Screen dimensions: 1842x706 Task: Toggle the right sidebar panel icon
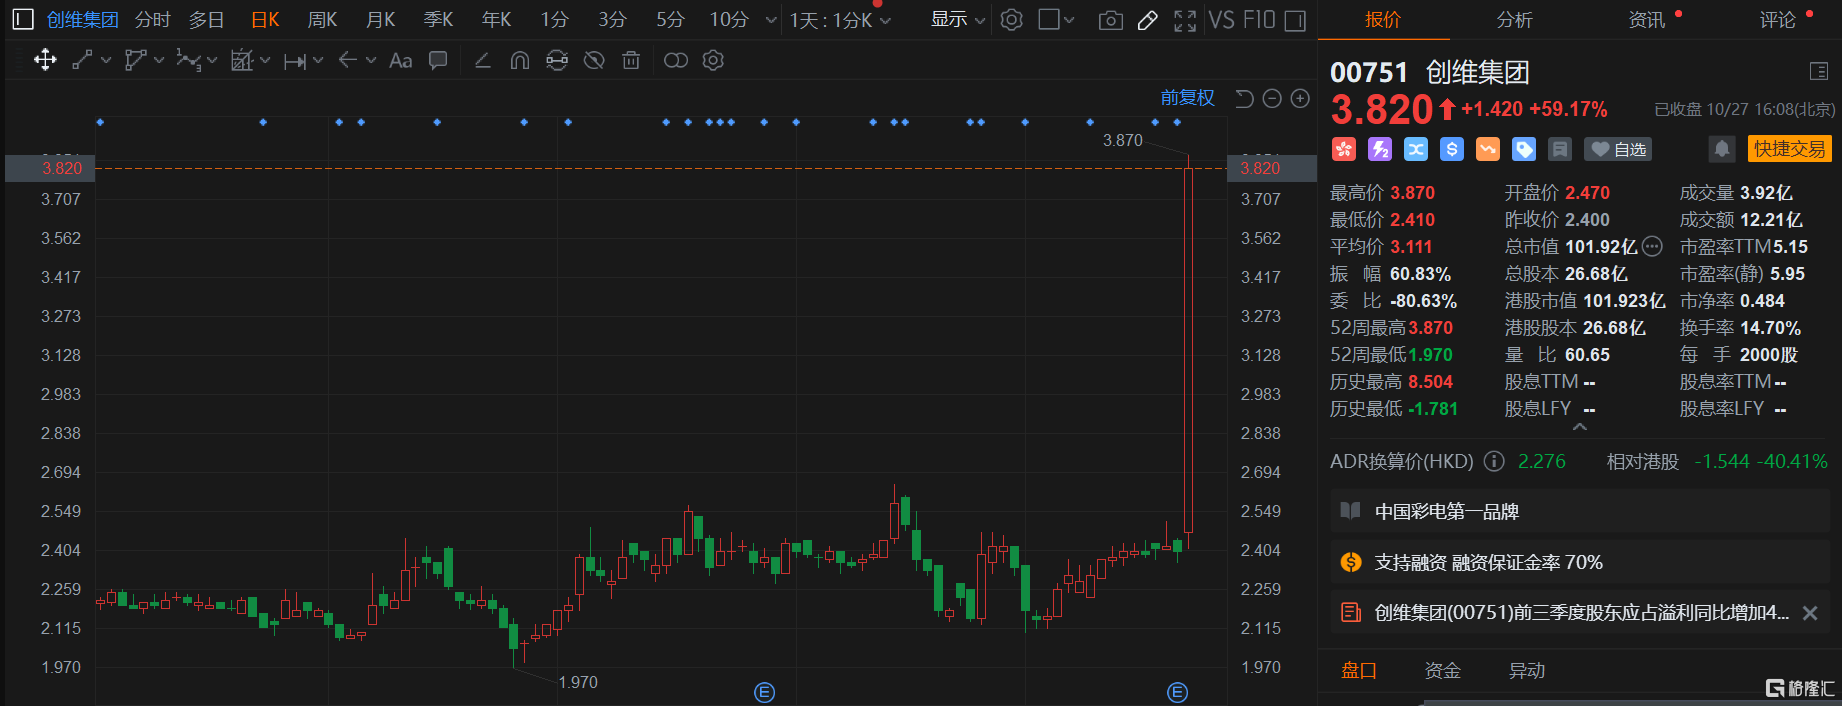1295,20
